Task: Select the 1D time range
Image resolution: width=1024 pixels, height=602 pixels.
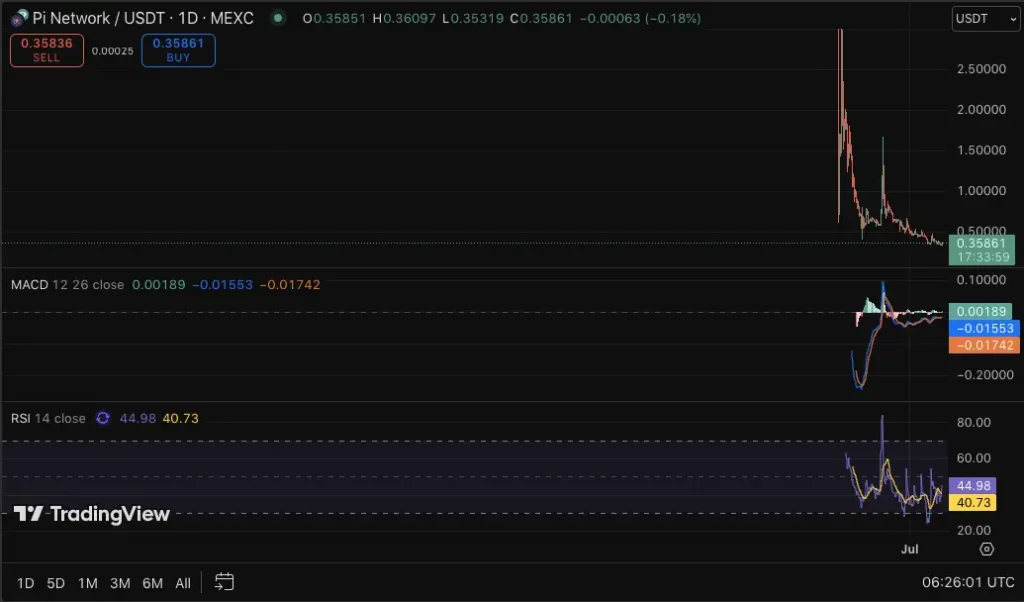Action: coord(25,582)
